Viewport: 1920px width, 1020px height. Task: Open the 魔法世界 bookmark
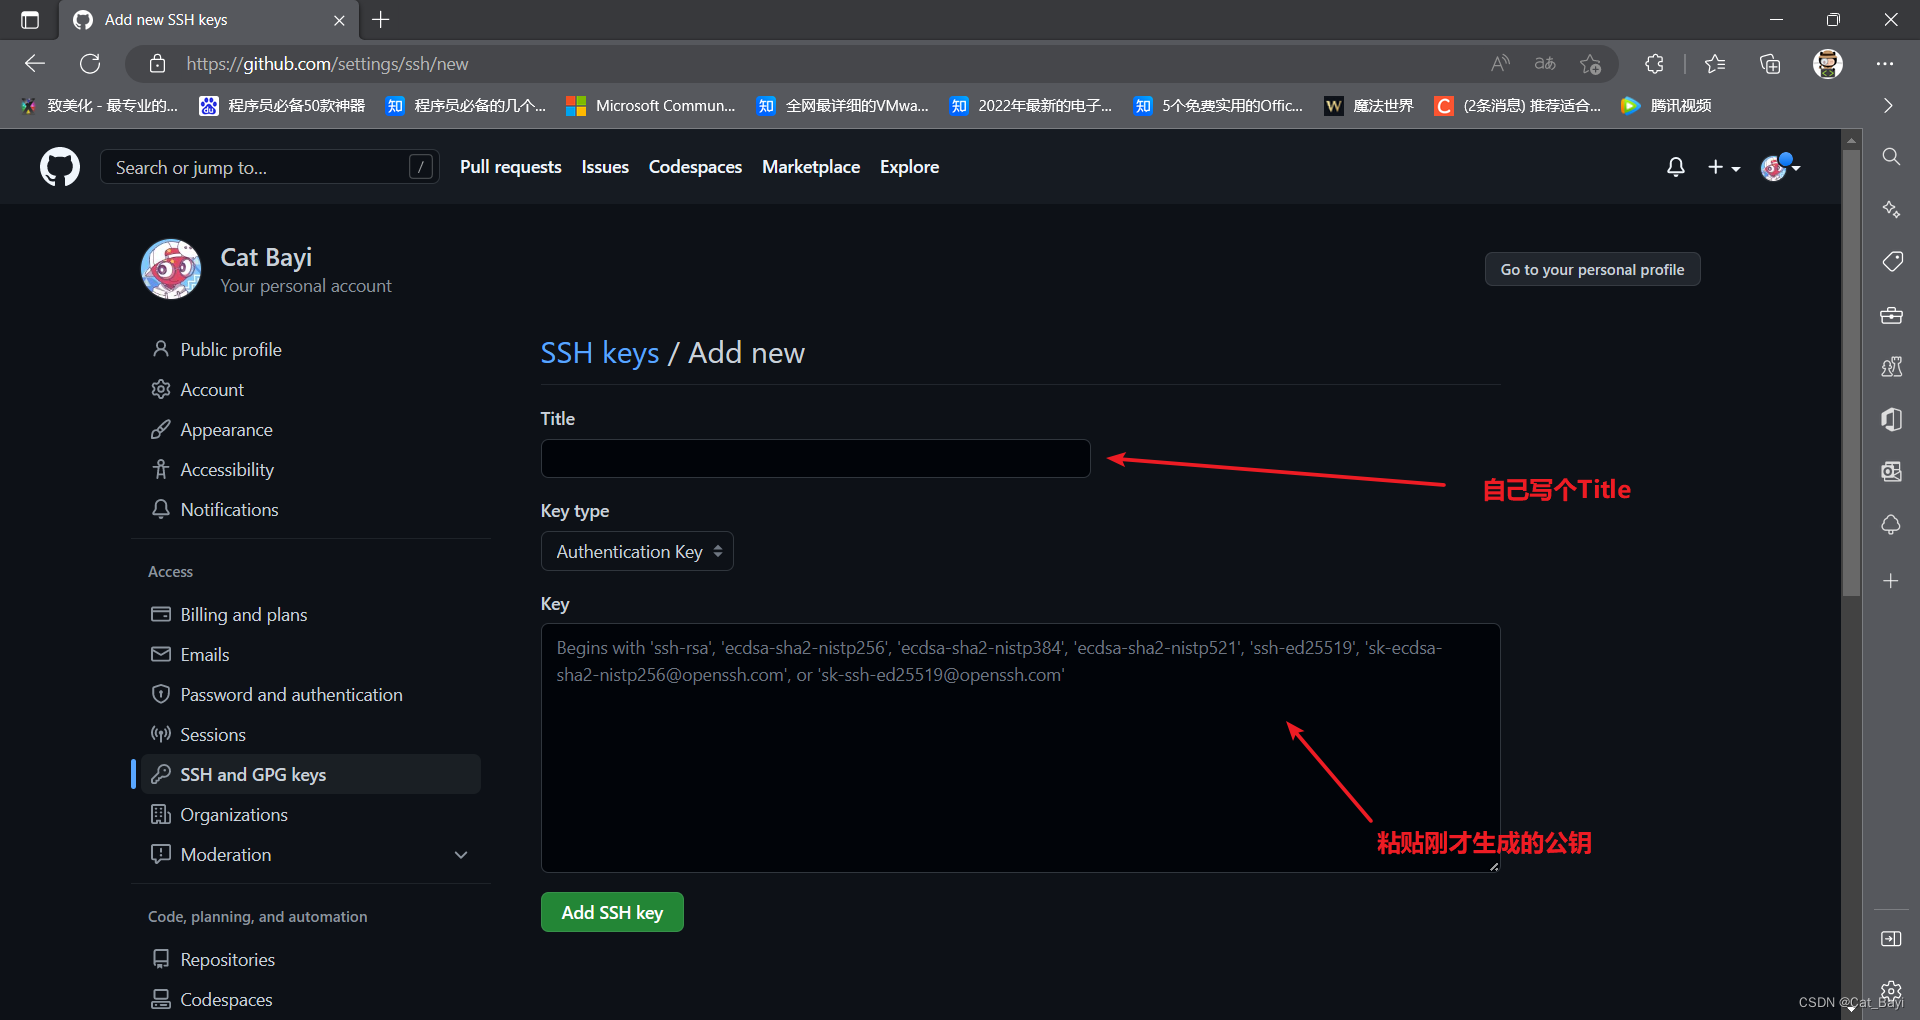(1368, 105)
